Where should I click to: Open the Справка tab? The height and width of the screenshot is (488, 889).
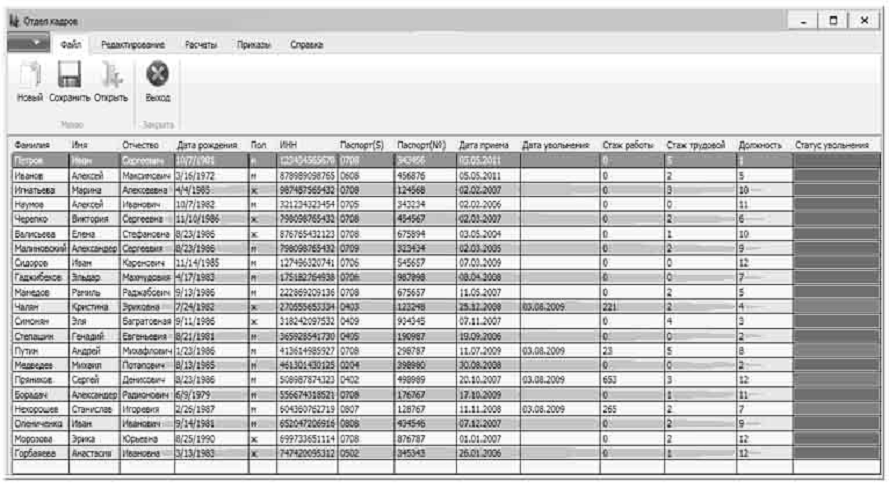tap(306, 45)
